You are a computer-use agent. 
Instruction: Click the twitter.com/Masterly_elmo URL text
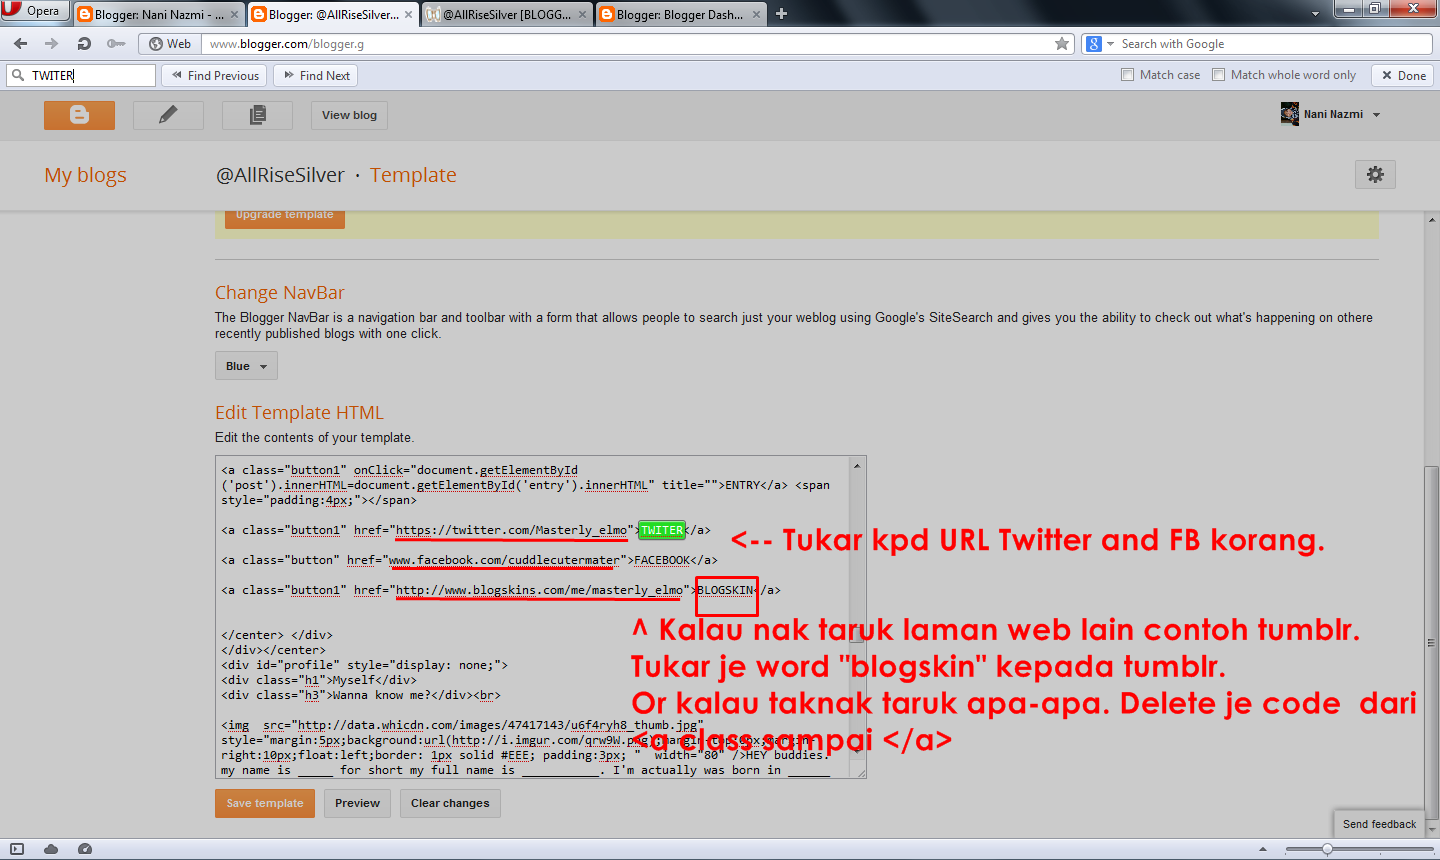[x=511, y=531]
